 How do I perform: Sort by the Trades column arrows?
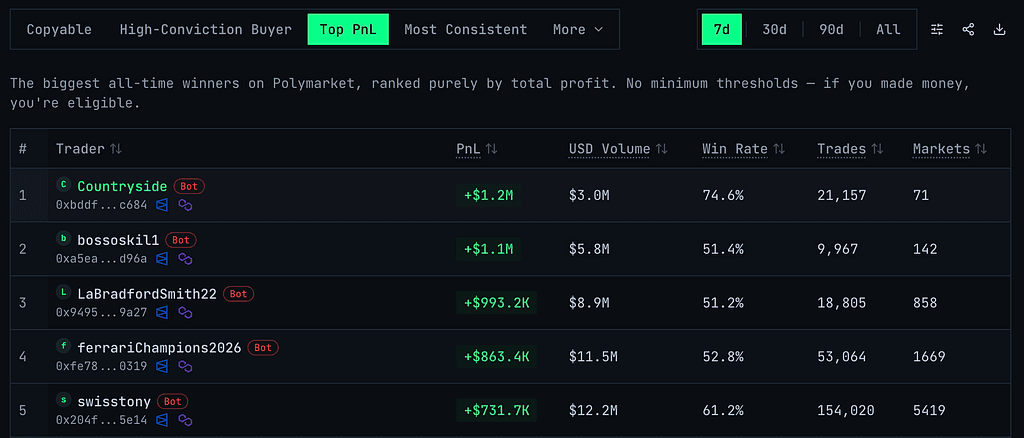[877, 149]
